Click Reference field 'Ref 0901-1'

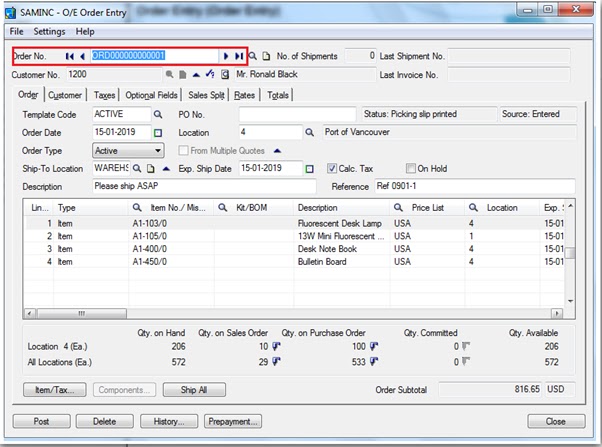coord(475,186)
